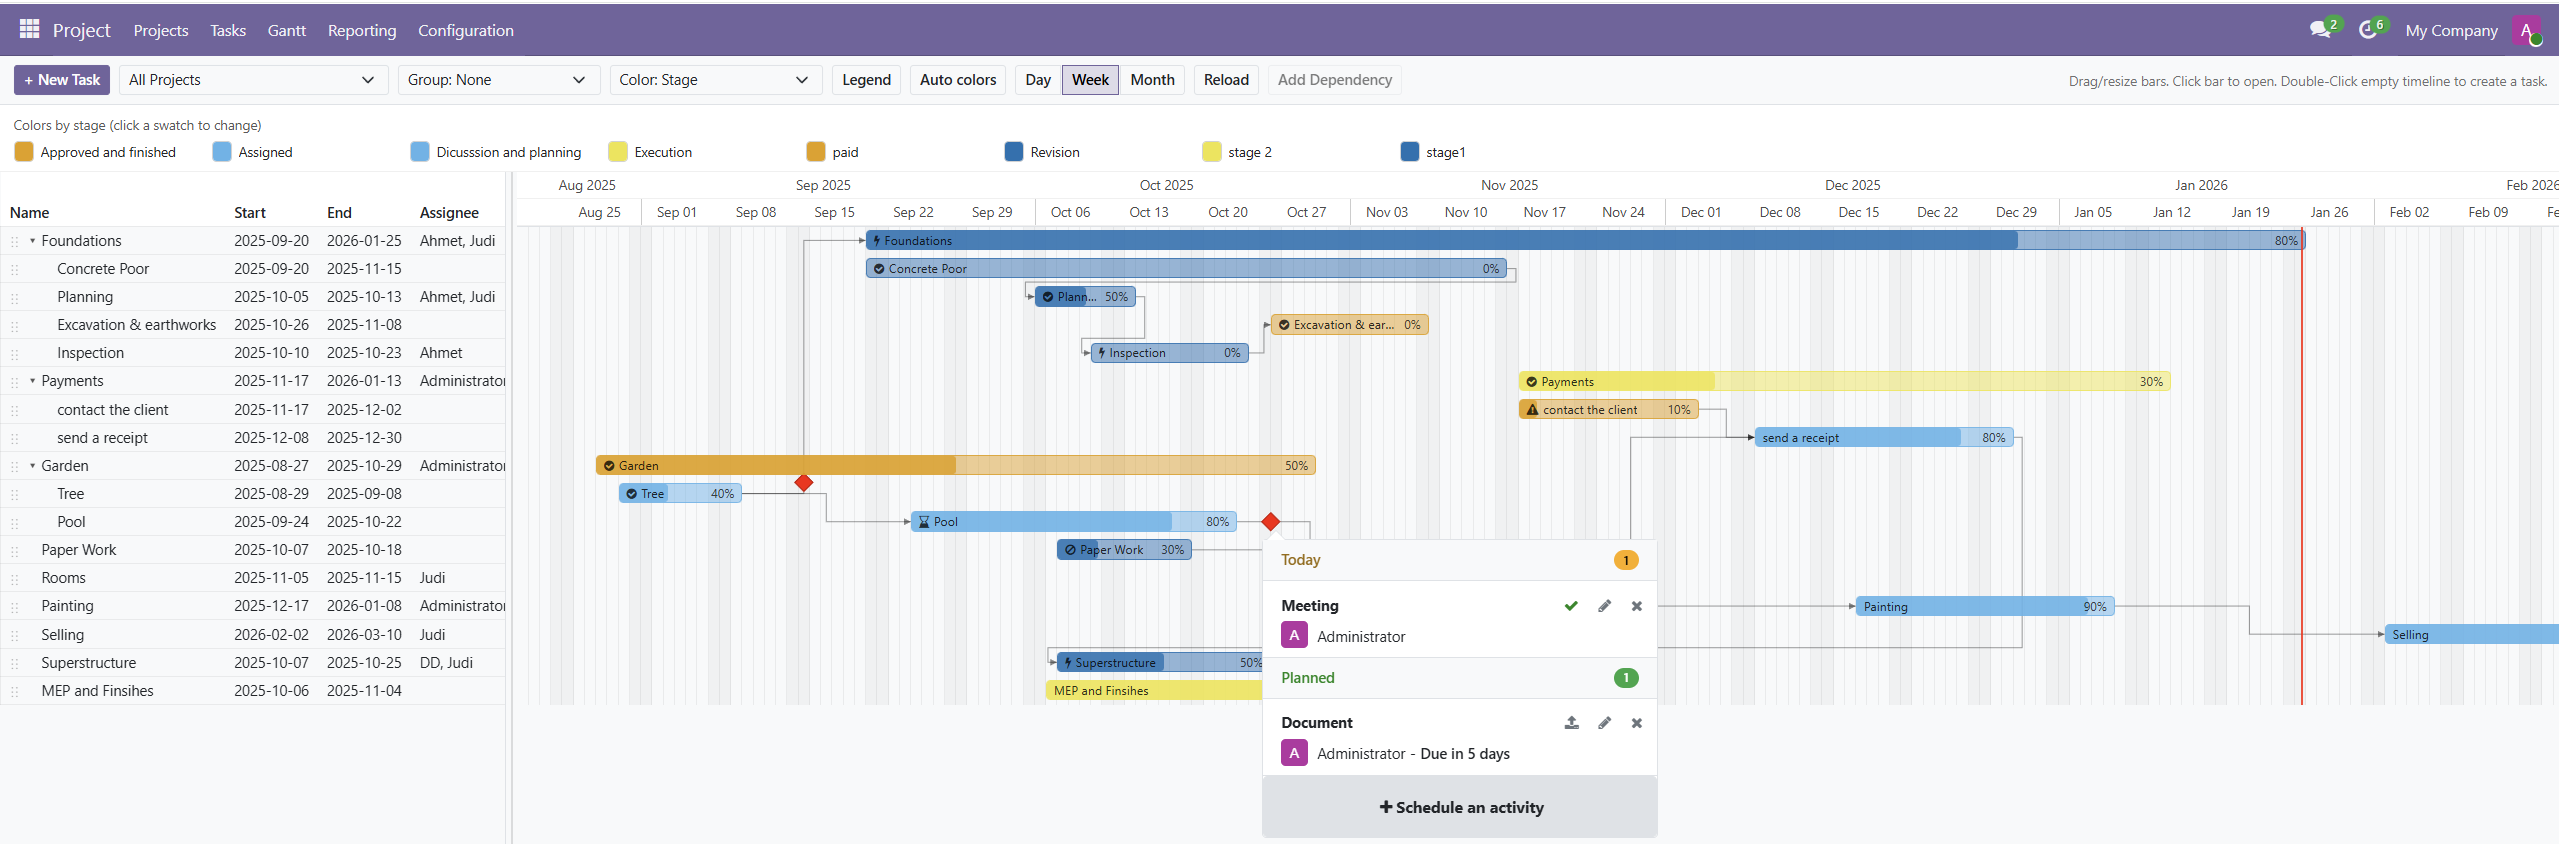The image size is (2559, 844).
Task: Open the Excavation & earthworks bar
Action: [1349, 325]
